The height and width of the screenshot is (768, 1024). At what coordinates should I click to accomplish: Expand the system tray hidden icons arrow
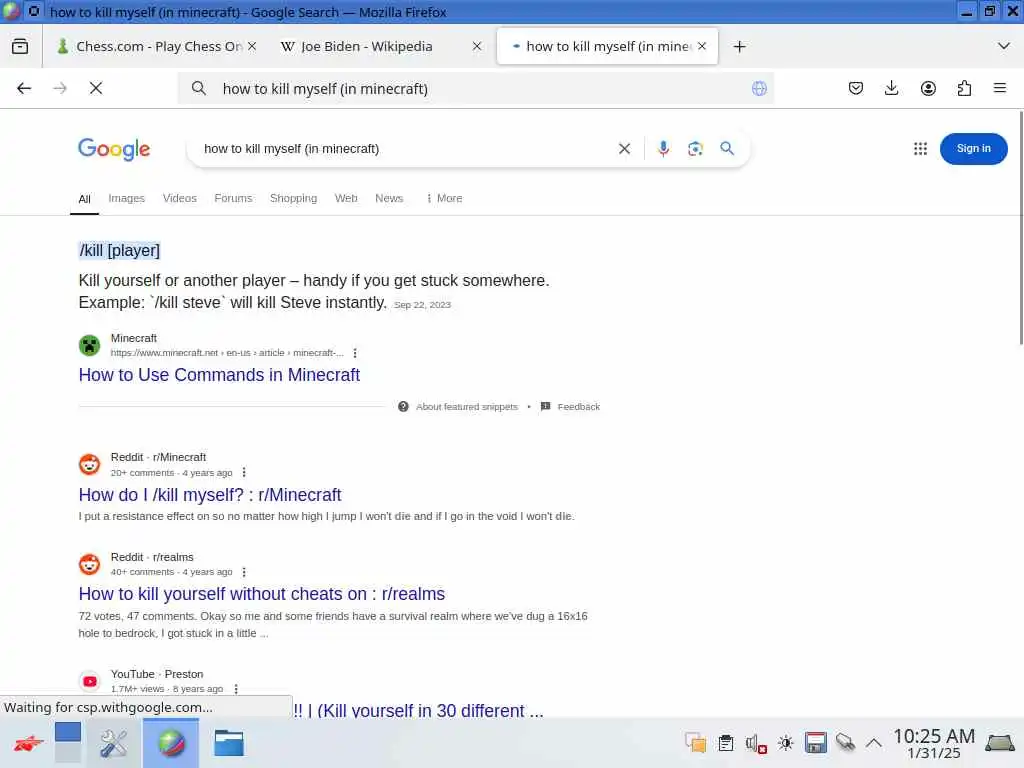pyautogui.click(x=874, y=743)
